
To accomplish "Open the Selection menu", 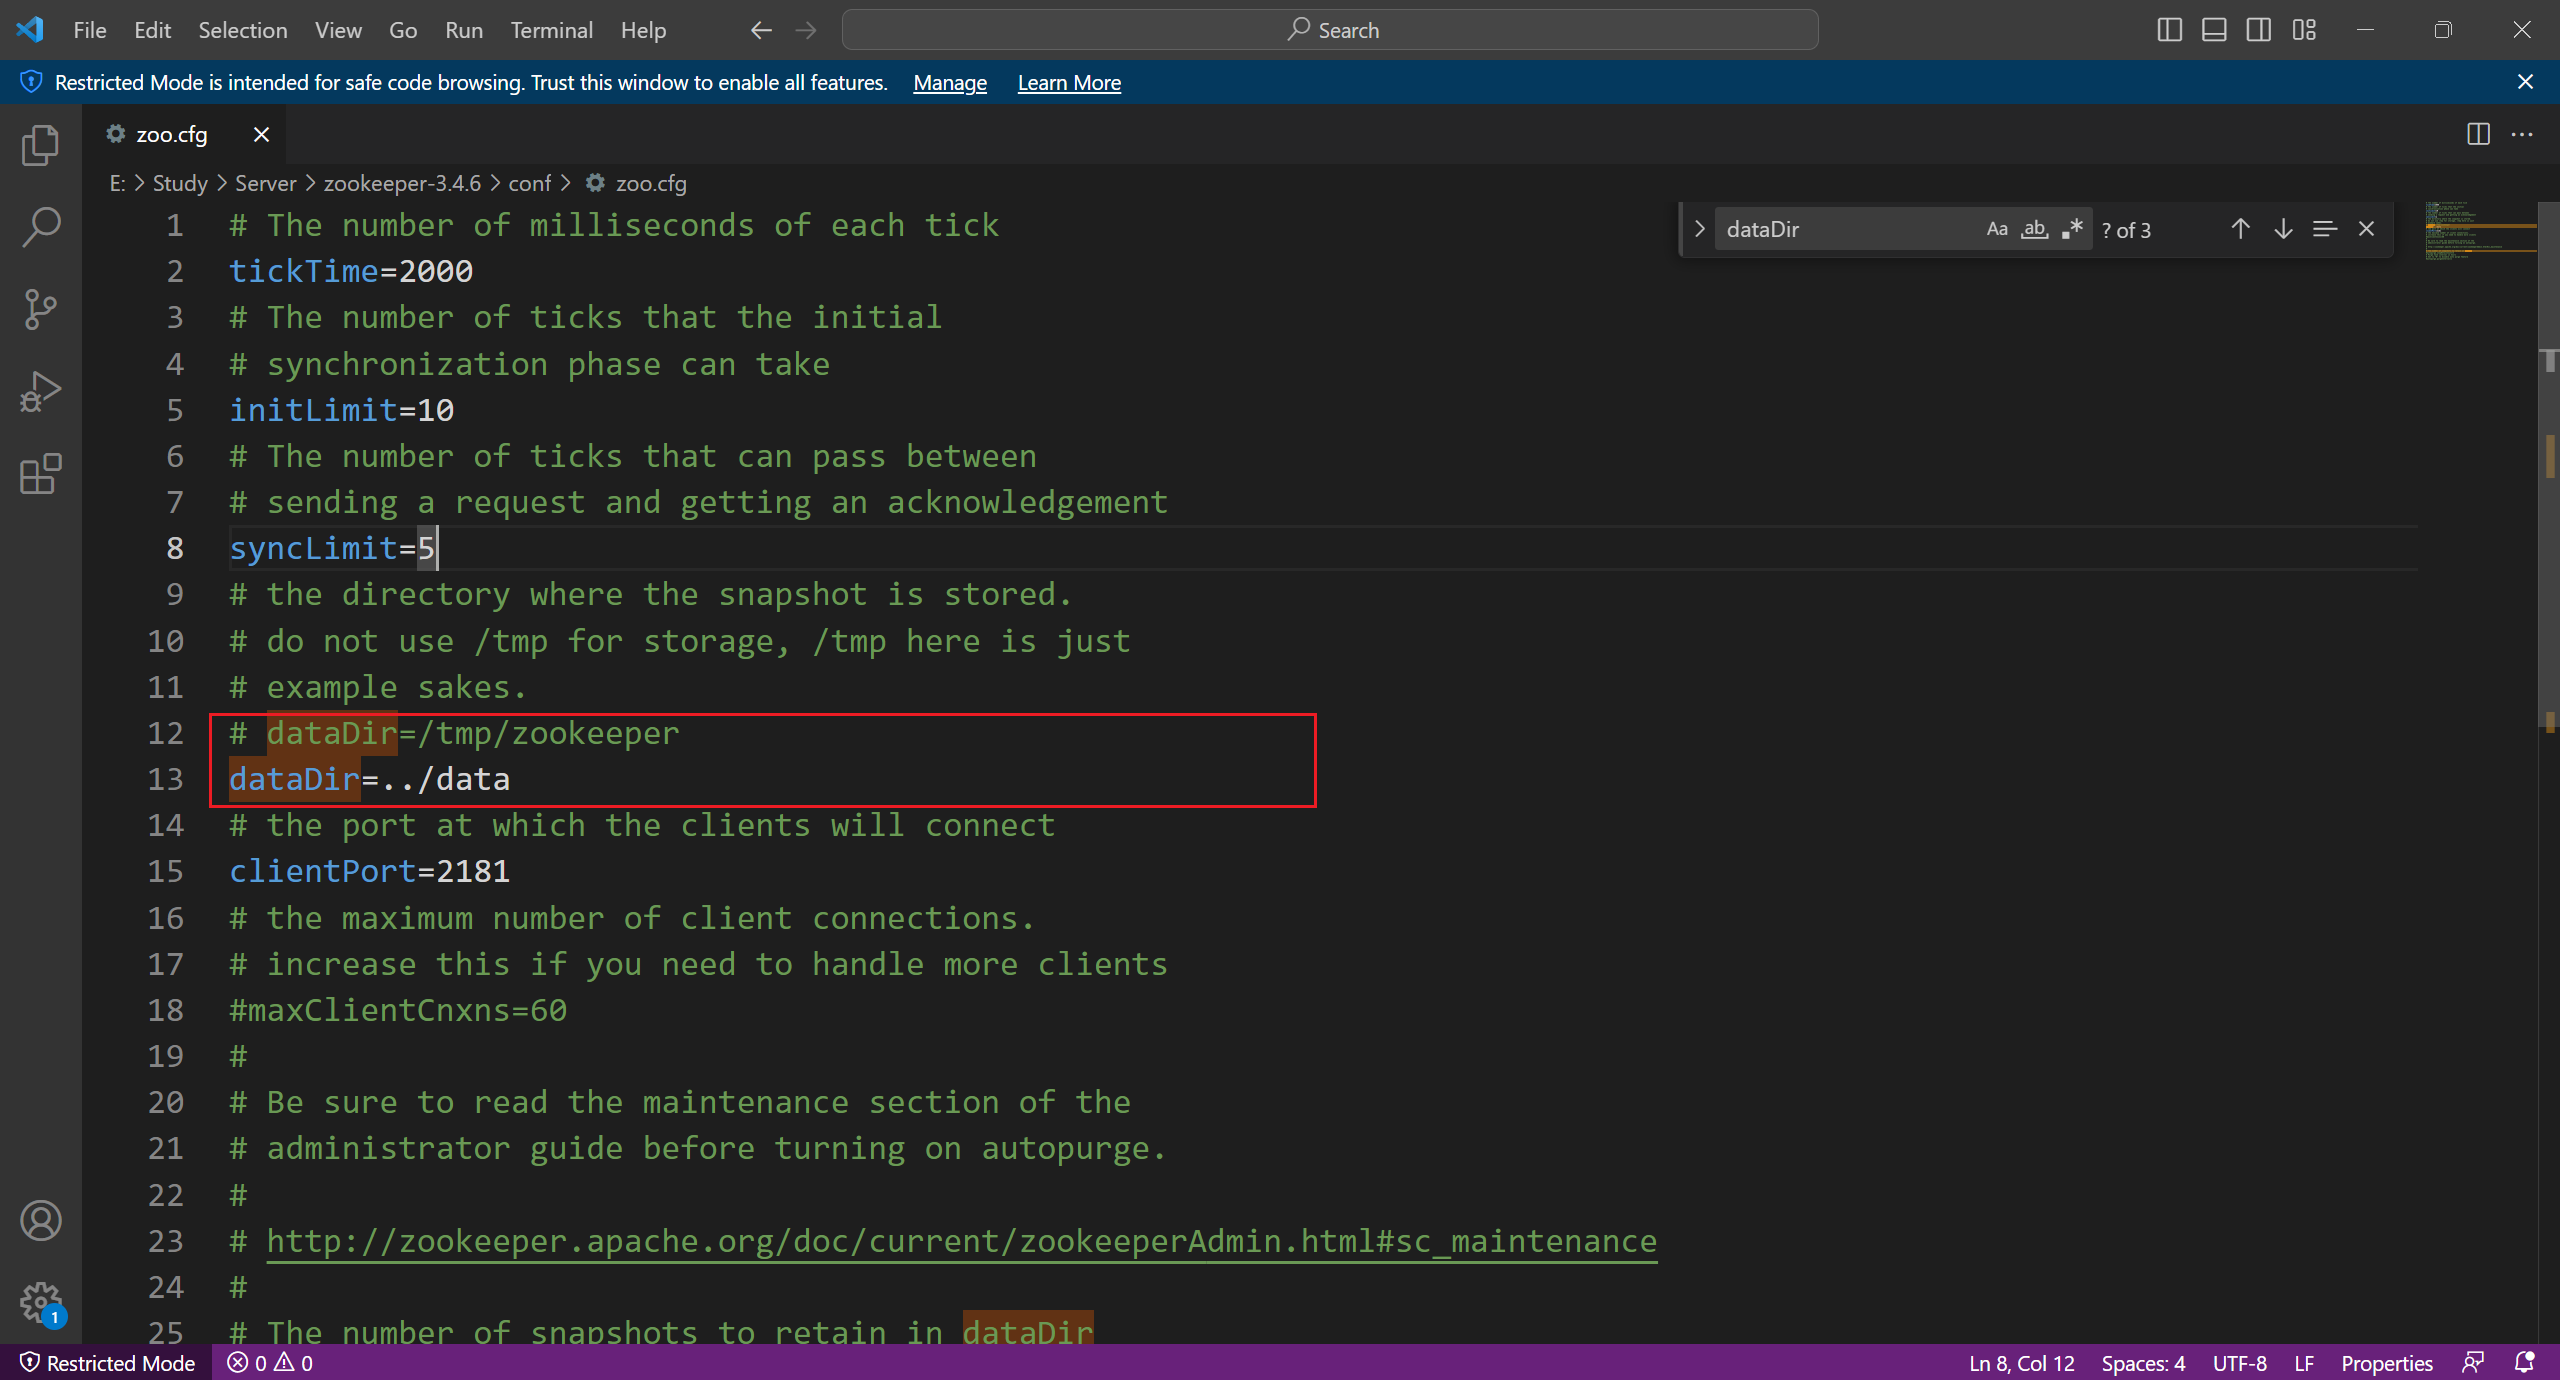I will [x=242, y=30].
